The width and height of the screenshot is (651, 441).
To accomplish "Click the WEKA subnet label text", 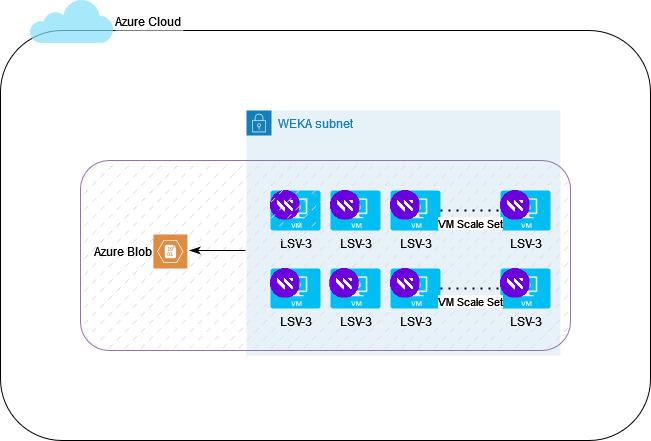I will (x=316, y=124).
